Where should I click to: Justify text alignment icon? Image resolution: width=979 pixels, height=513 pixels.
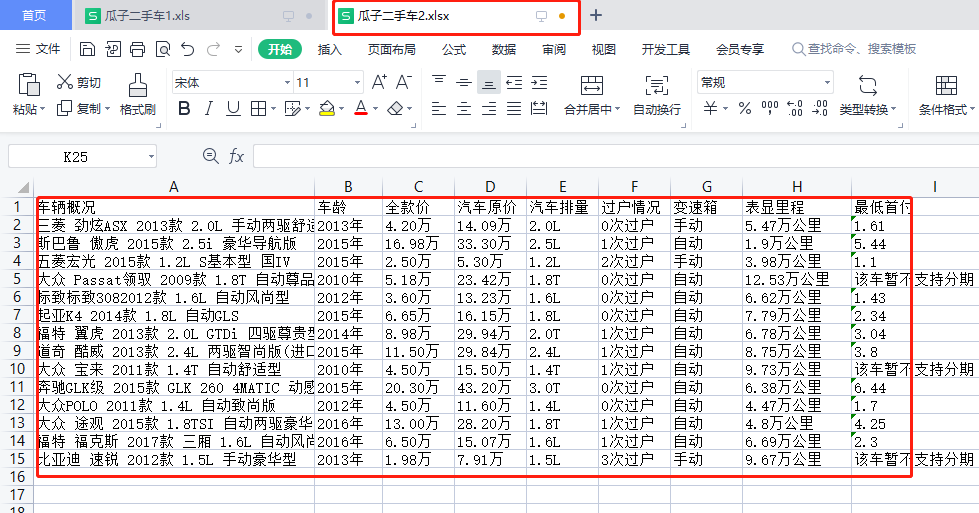tap(514, 109)
